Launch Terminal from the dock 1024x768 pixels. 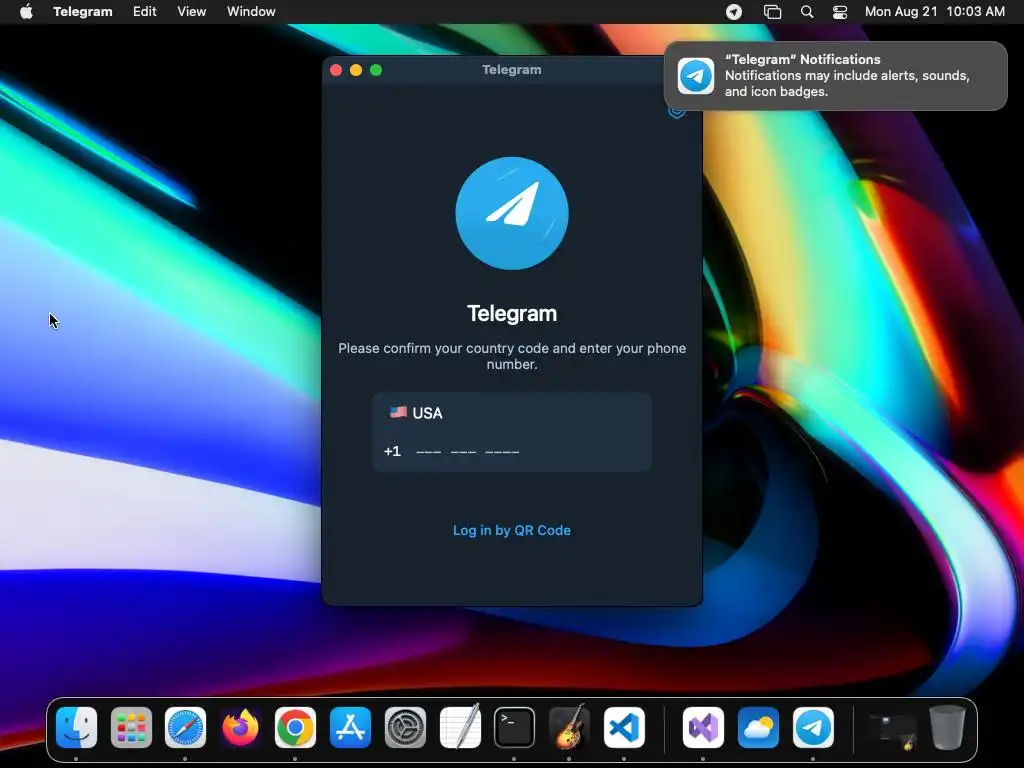point(515,727)
